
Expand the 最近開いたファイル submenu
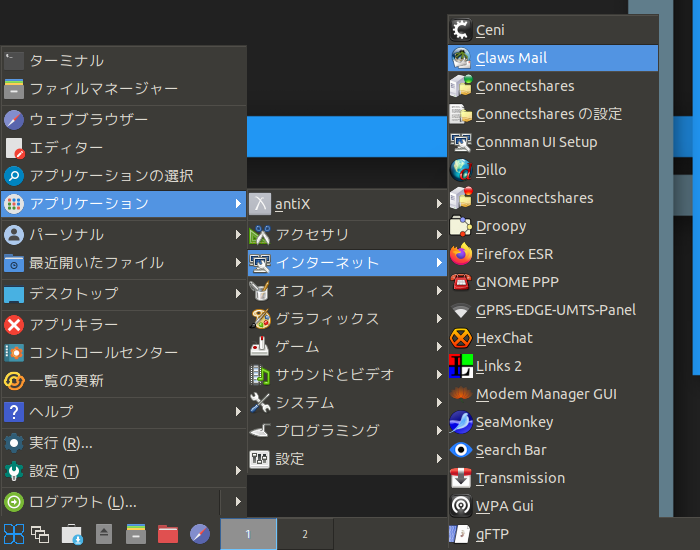tap(124, 263)
